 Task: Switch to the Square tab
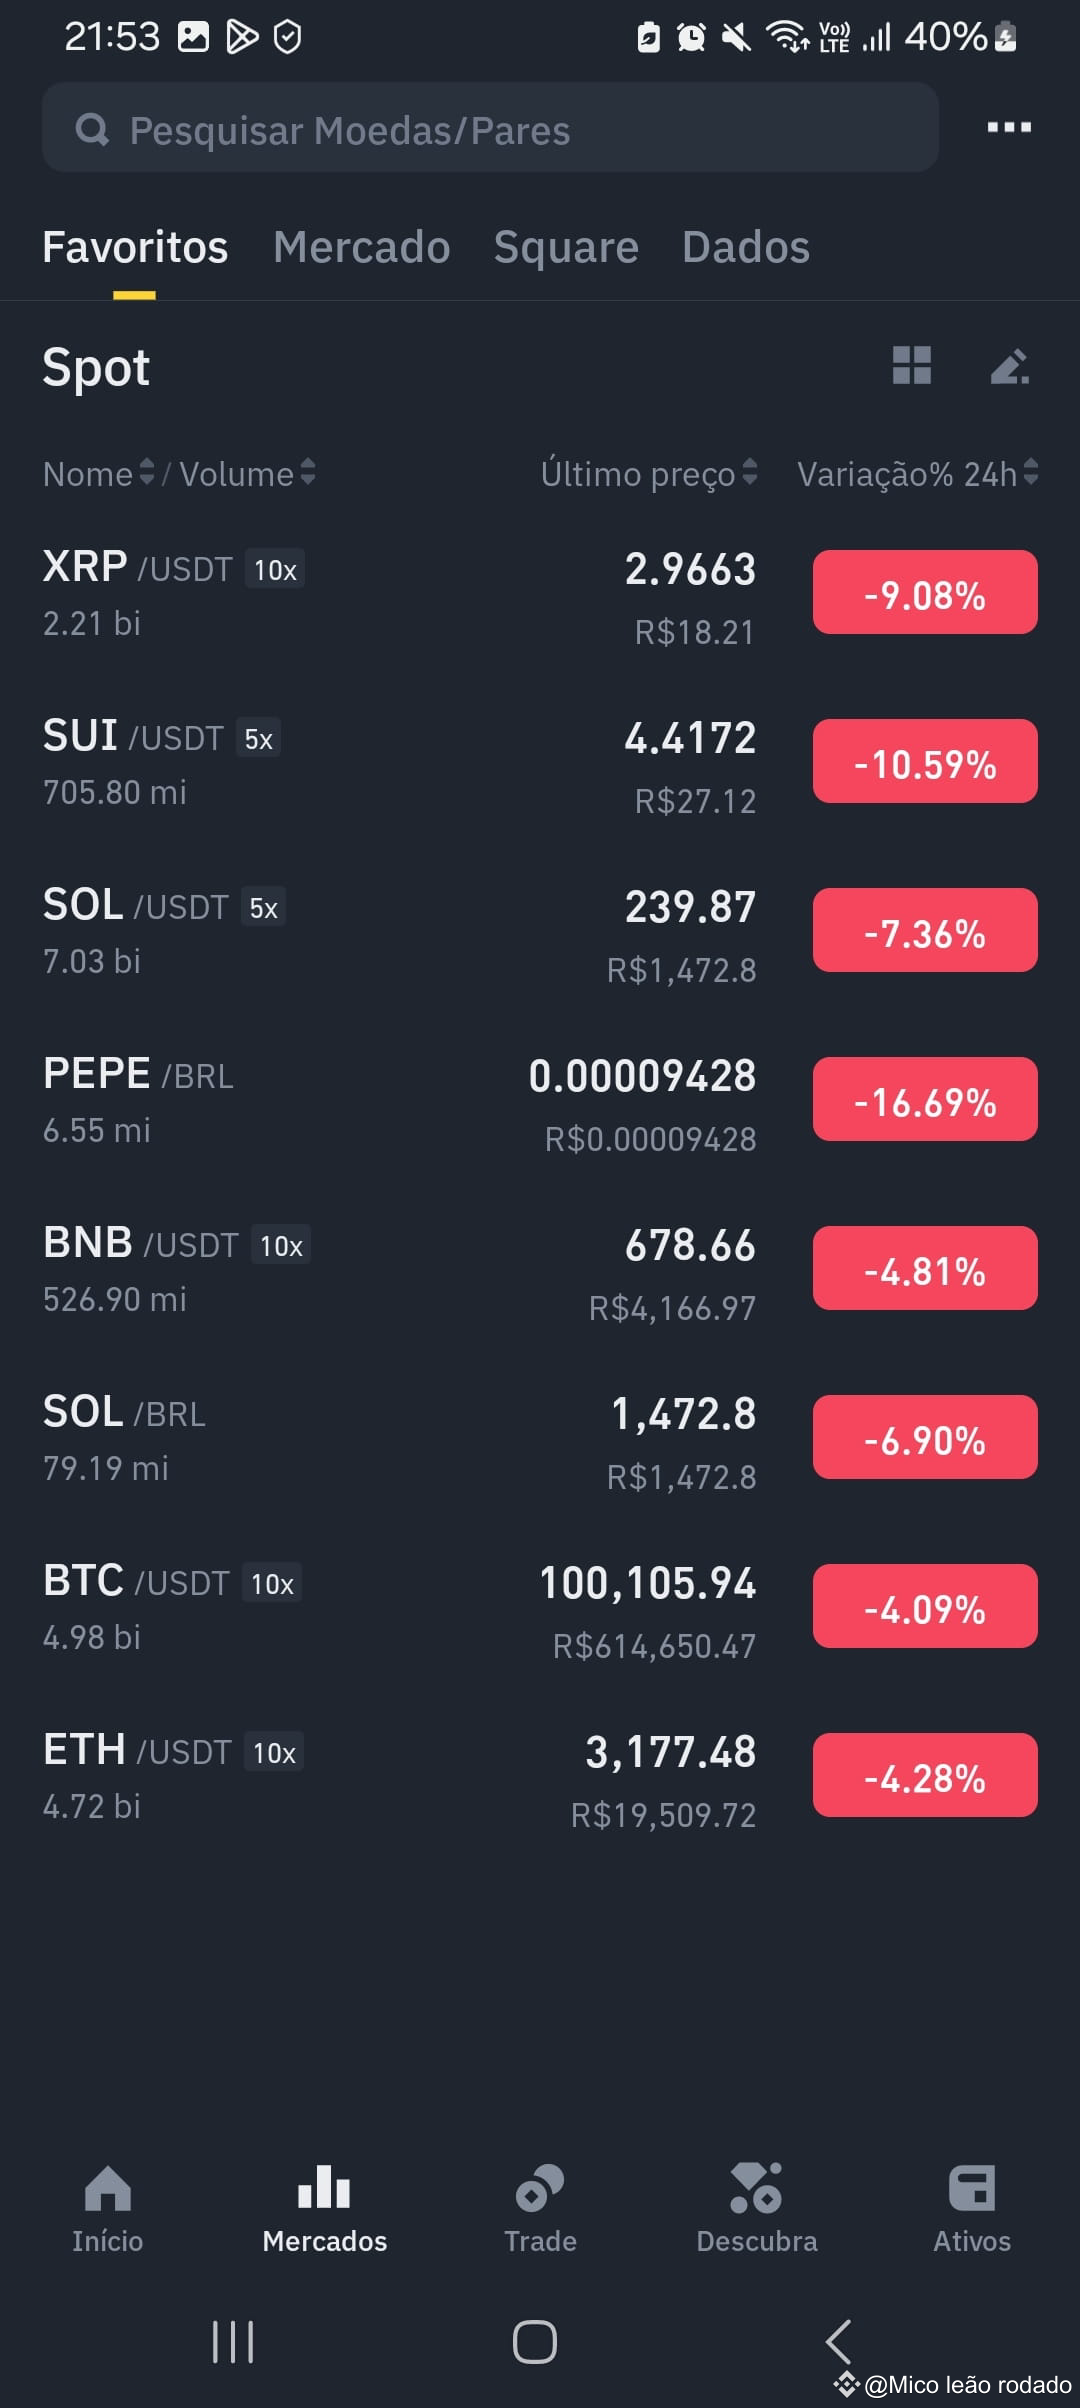click(566, 247)
